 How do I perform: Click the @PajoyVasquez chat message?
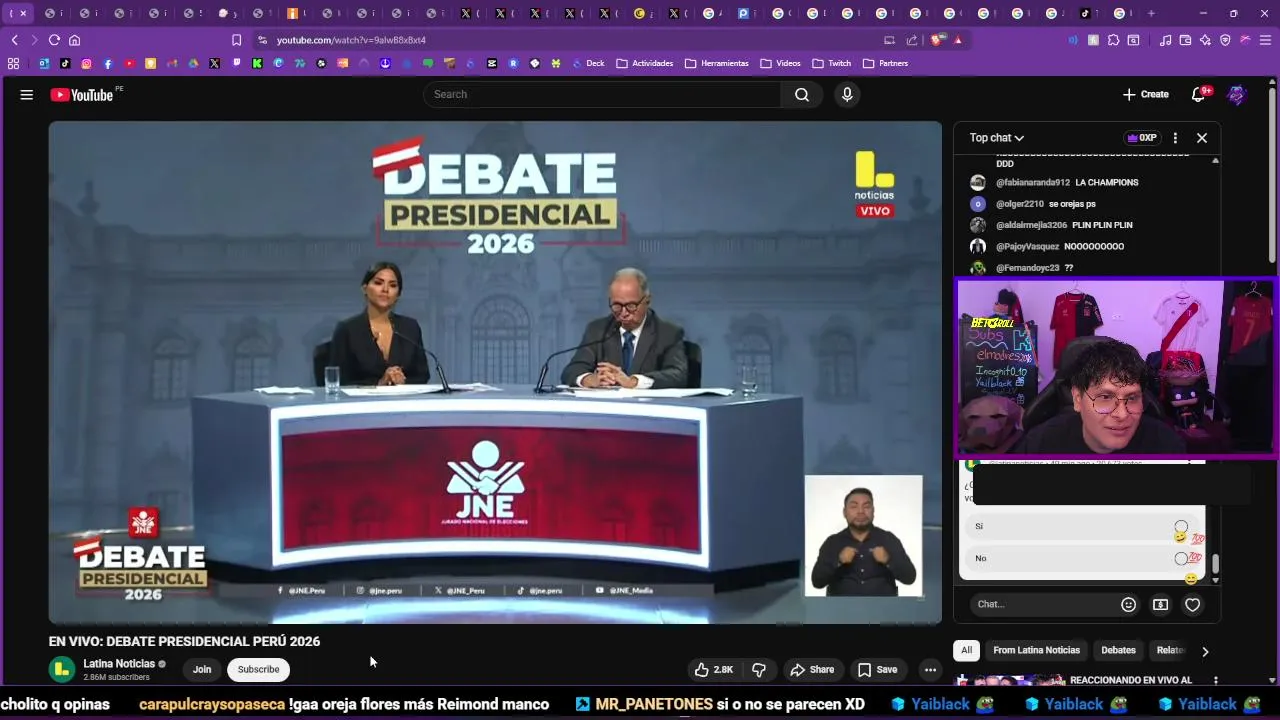(1094, 246)
